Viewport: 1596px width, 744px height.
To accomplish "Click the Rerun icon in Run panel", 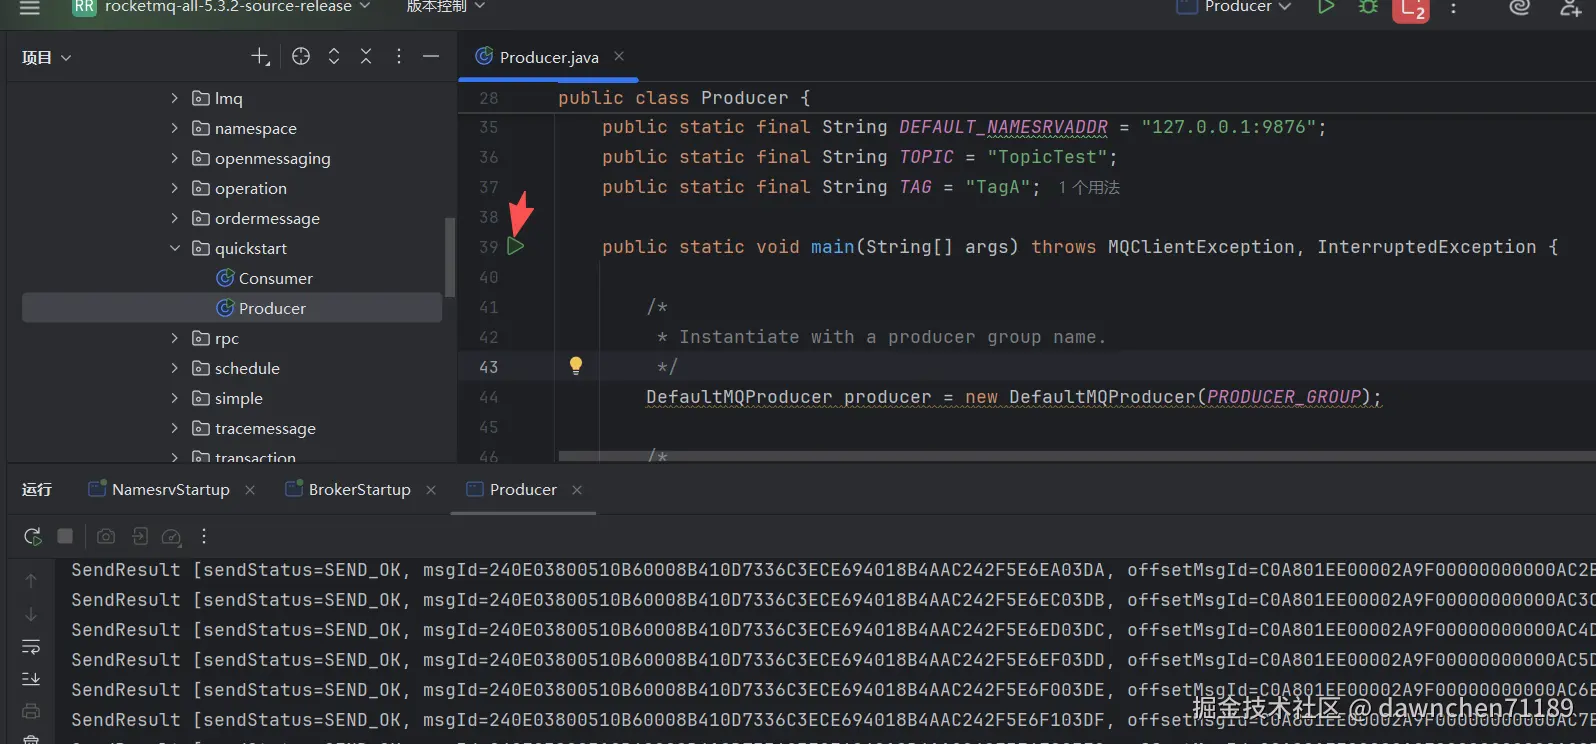I will tap(33, 537).
